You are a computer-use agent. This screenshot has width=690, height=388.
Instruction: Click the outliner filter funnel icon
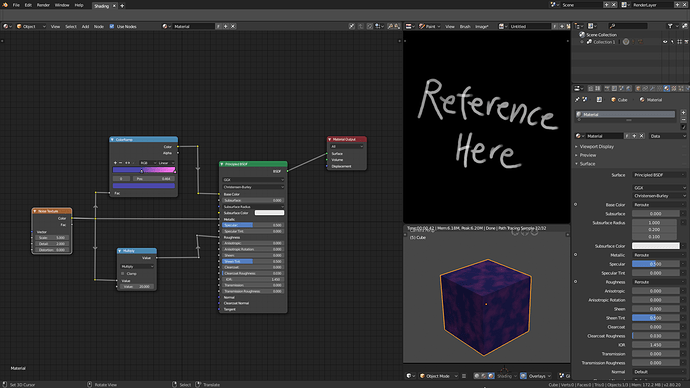pos(670,26)
